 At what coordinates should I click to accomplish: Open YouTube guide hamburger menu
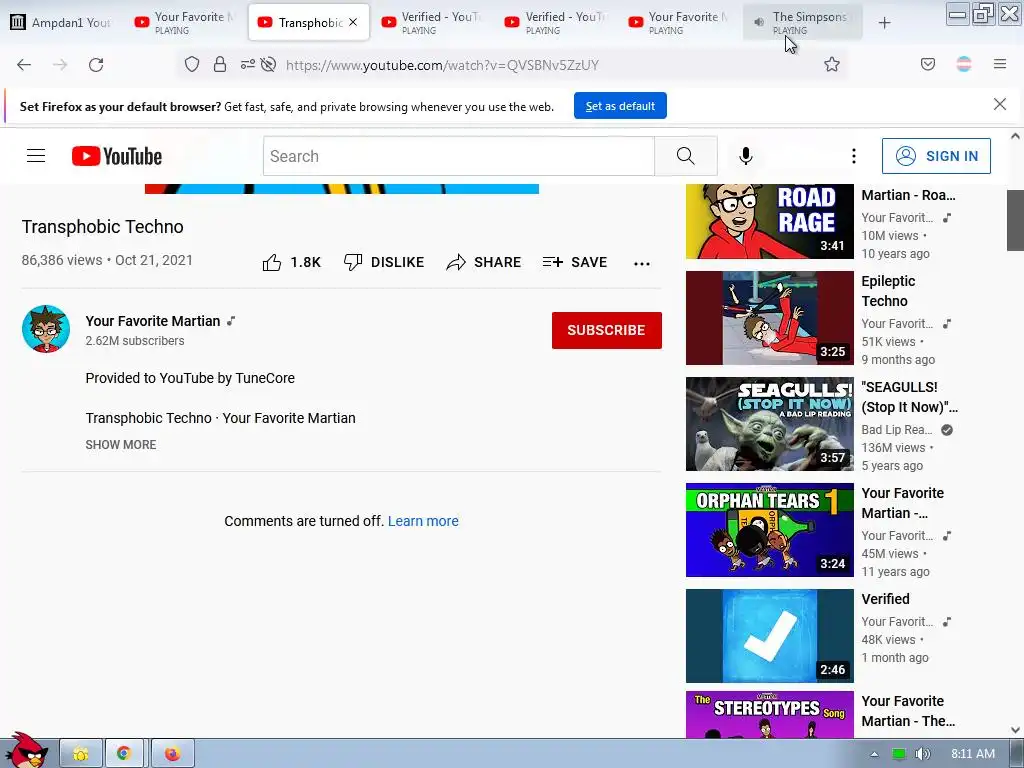coord(36,156)
